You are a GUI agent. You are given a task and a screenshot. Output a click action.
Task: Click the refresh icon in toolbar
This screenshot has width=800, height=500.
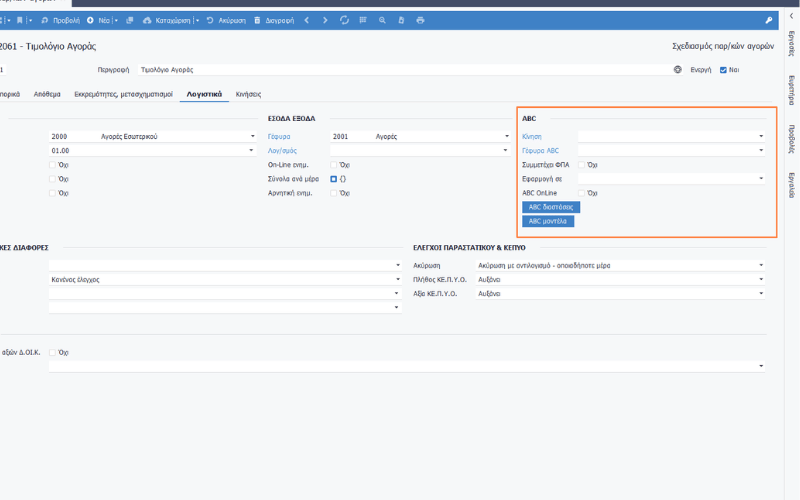[x=344, y=20]
